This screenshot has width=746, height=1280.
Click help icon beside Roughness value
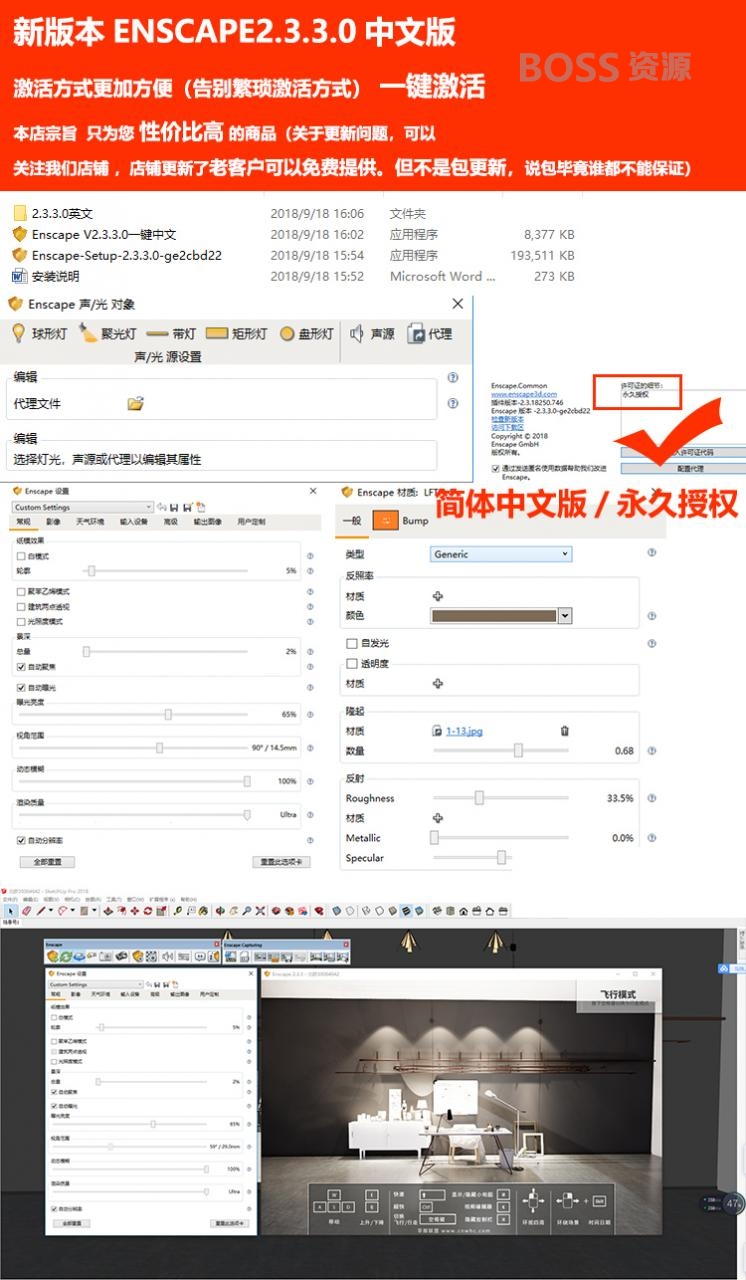652,798
